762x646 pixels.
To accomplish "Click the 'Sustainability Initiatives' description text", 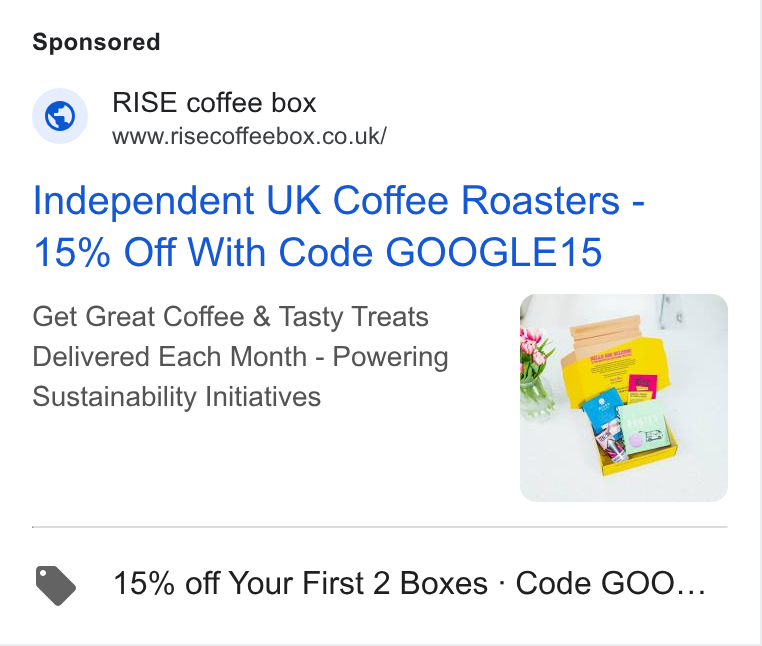I will [176, 397].
